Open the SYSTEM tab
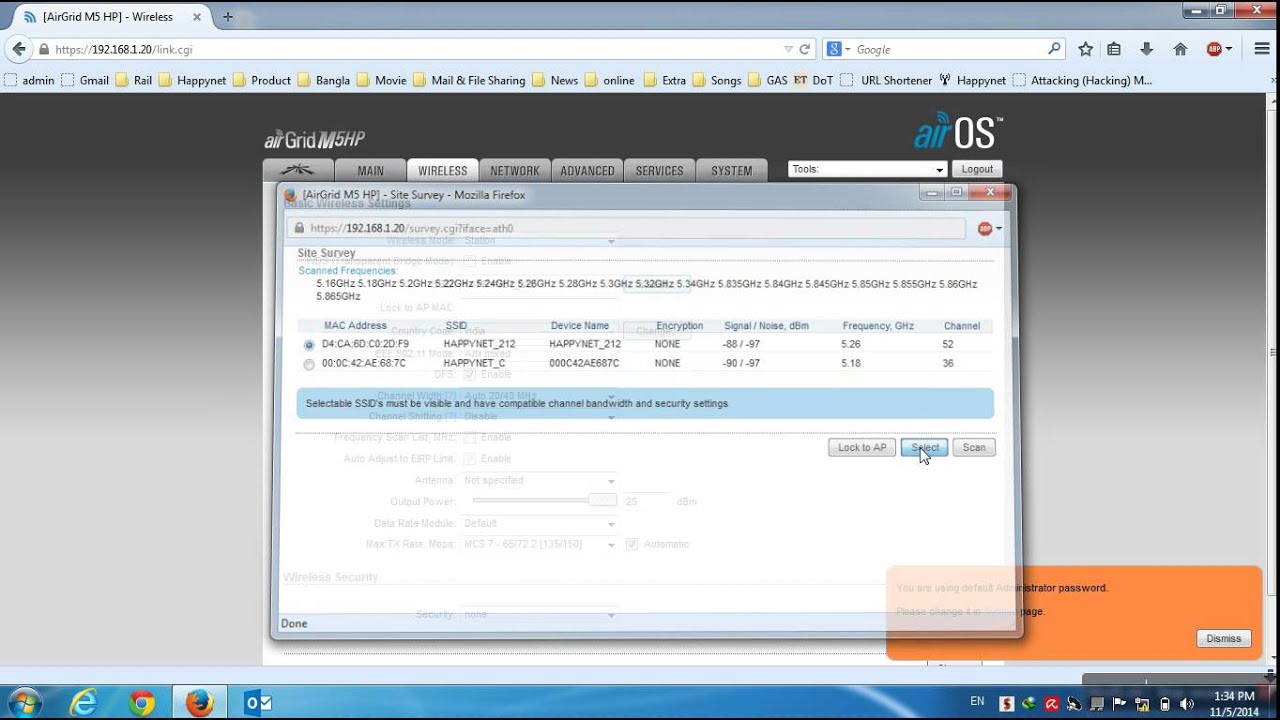Screen dimensions: 1280x720 [x=732, y=171]
